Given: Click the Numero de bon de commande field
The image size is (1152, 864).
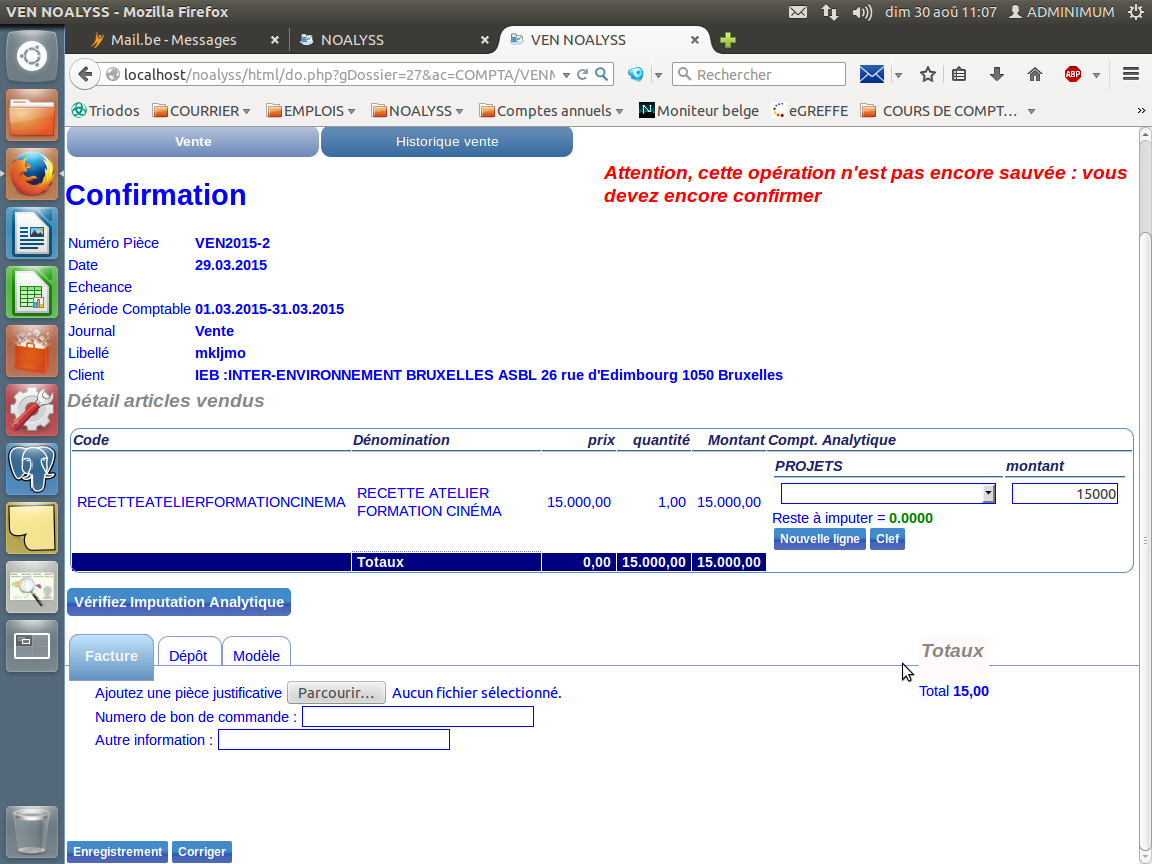Looking at the screenshot, I should tap(418, 717).
